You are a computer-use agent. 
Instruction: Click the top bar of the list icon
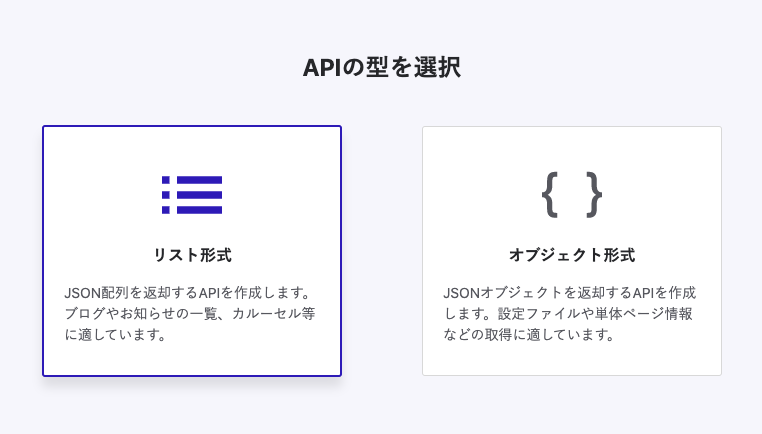point(200,181)
